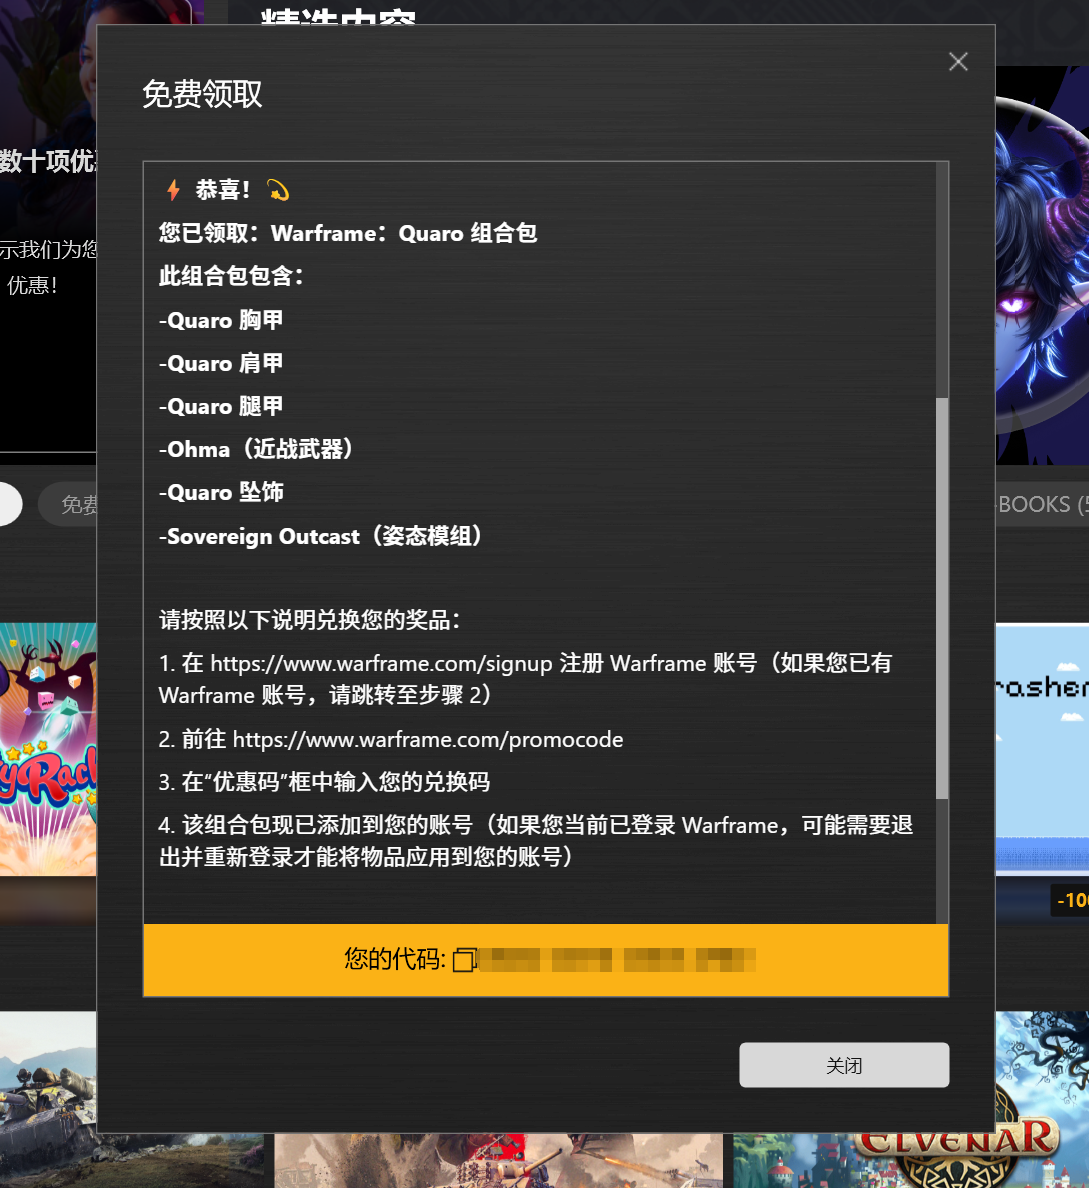
Task: Click the 此组合包包含 heading
Action: pos(231,276)
